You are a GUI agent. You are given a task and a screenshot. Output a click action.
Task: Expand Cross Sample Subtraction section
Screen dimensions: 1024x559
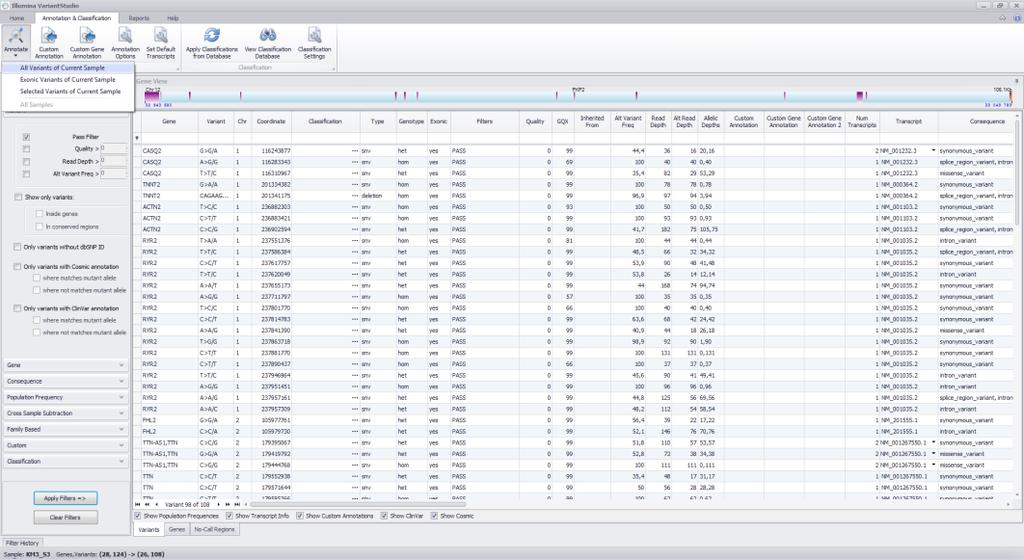point(65,413)
